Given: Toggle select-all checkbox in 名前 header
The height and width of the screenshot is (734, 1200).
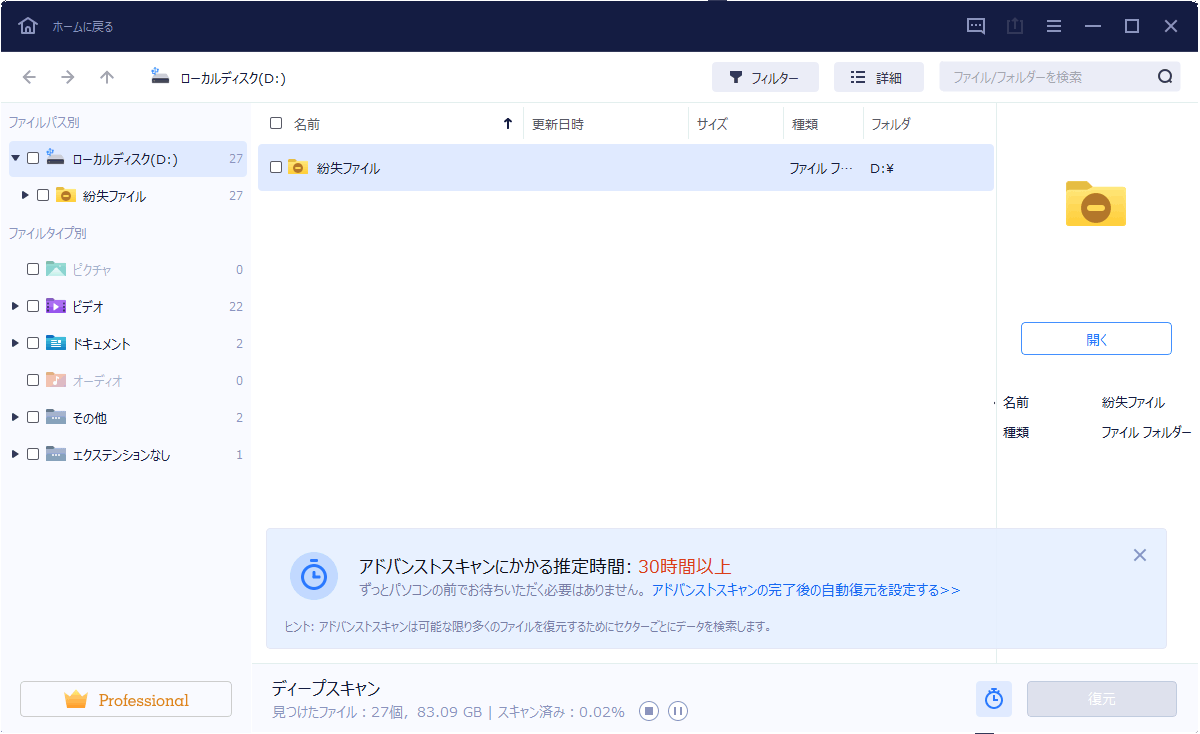Looking at the screenshot, I should [x=276, y=123].
